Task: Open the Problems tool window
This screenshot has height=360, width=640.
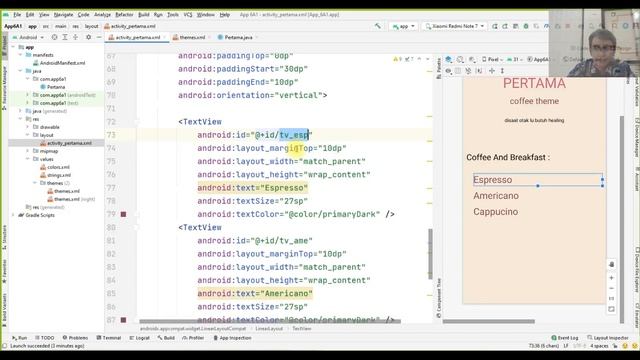Action: click(x=75, y=338)
